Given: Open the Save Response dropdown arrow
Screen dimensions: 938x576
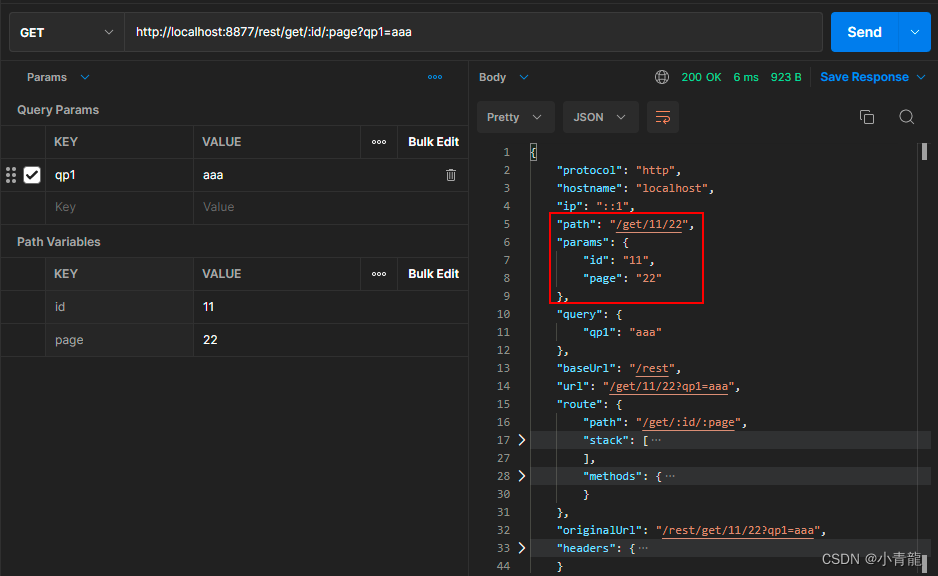Looking at the screenshot, I should pos(921,77).
